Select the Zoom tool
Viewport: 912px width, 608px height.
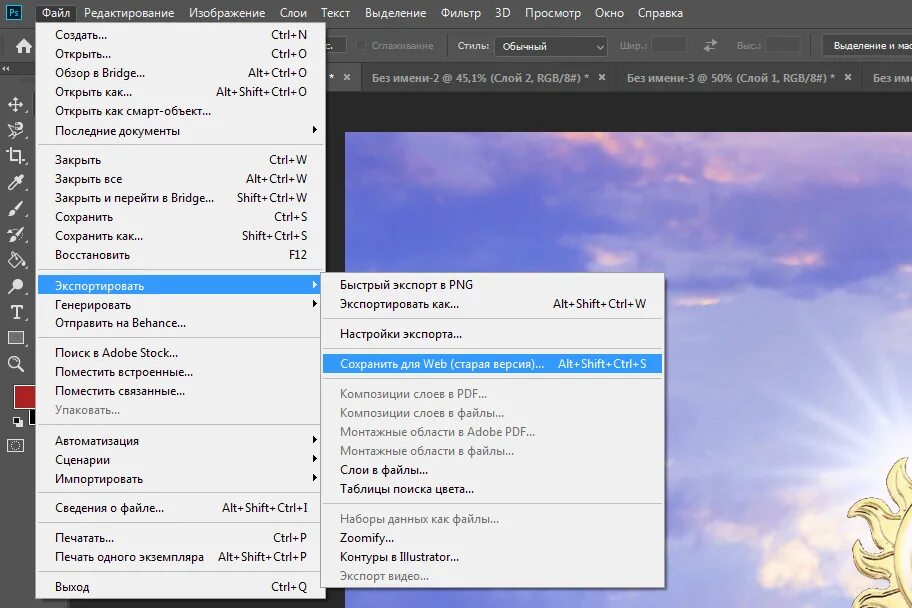16,364
